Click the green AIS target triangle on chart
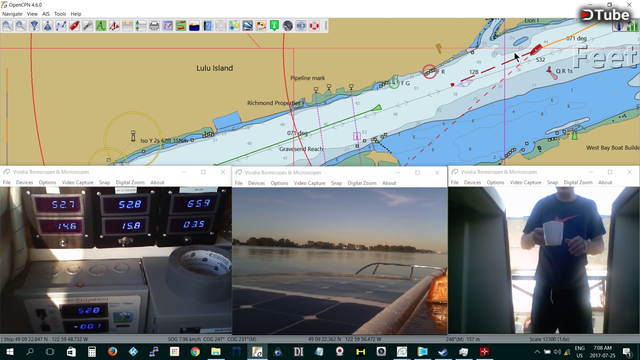Viewport: 640px width, 360px height. [x=378, y=107]
